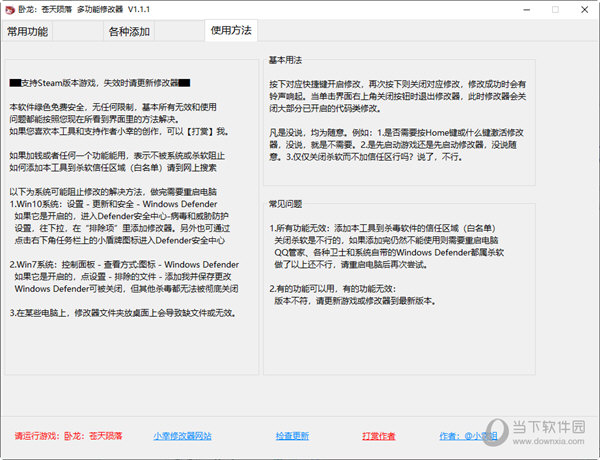The width and height of the screenshot is (600, 460).
Task: Click the line starting 如何添加本工具到杀软信任区域
Action: coord(113,168)
